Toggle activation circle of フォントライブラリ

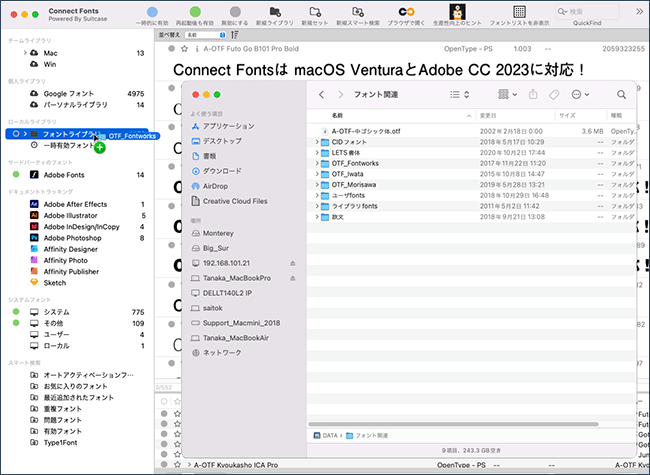coord(16,134)
